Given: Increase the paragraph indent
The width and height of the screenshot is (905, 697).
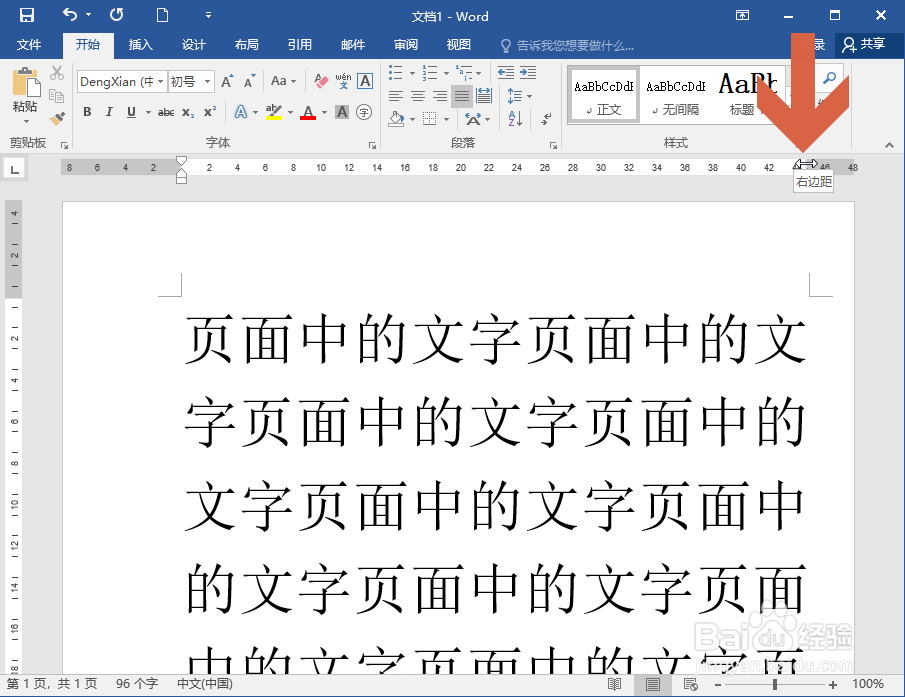Looking at the screenshot, I should [528, 73].
